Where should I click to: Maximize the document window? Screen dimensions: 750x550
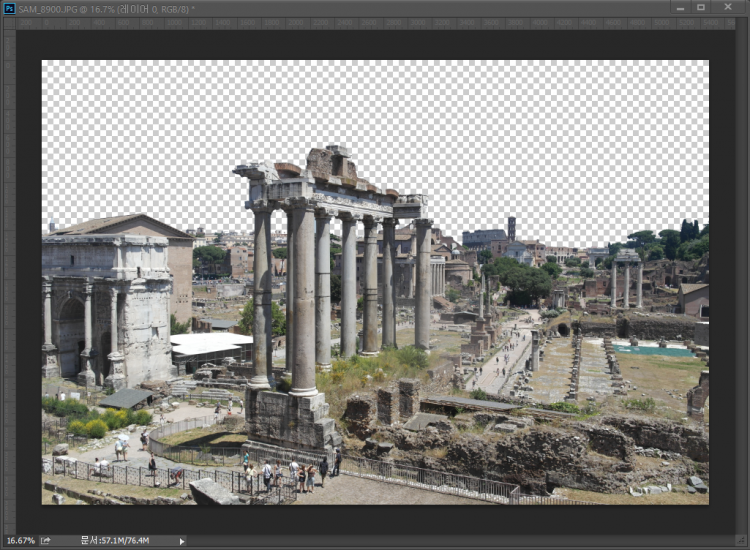(x=701, y=8)
